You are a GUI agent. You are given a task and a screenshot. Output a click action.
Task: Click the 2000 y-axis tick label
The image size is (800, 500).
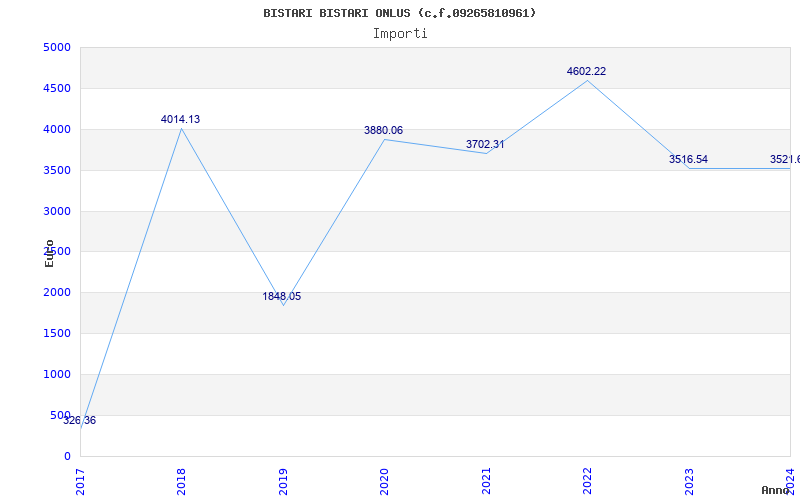click(x=57, y=292)
